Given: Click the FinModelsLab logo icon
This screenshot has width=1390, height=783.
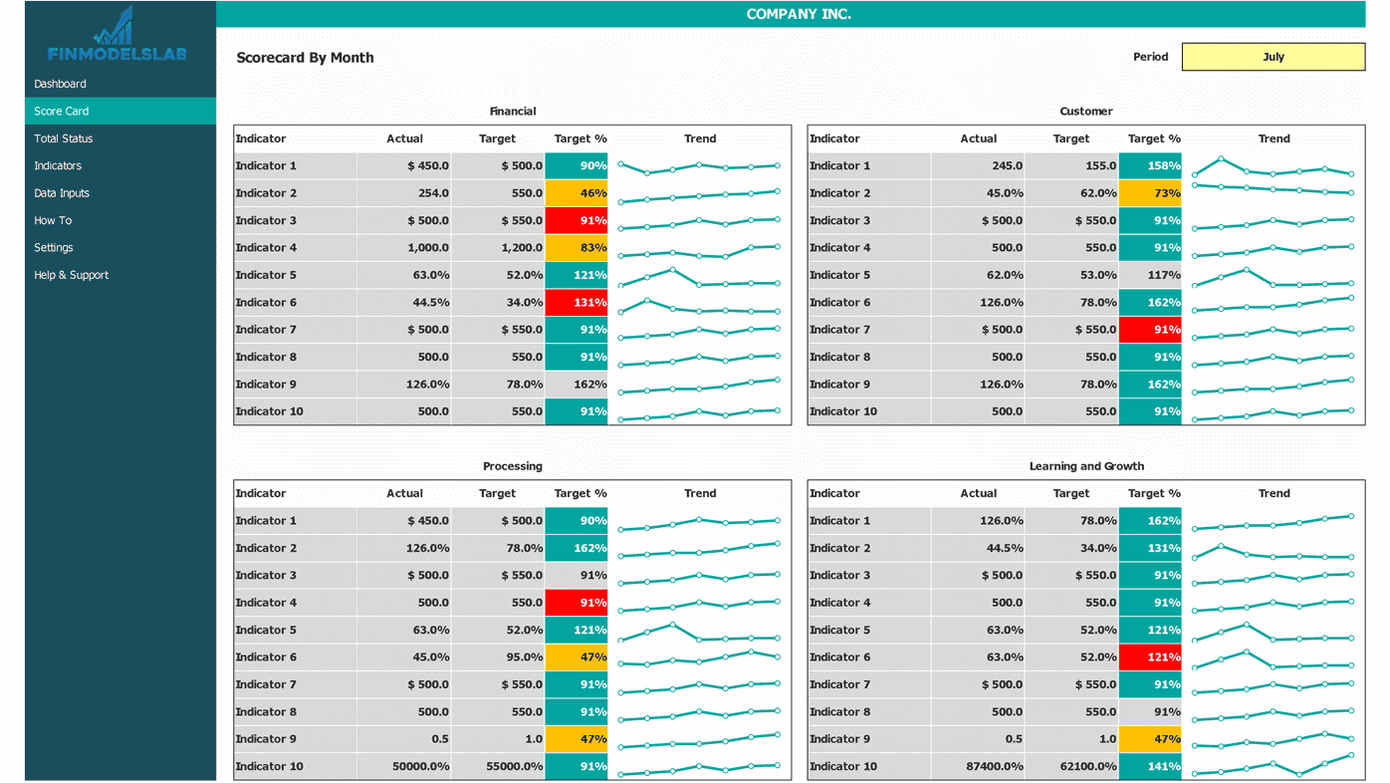Looking at the screenshot, I should 116,27.
